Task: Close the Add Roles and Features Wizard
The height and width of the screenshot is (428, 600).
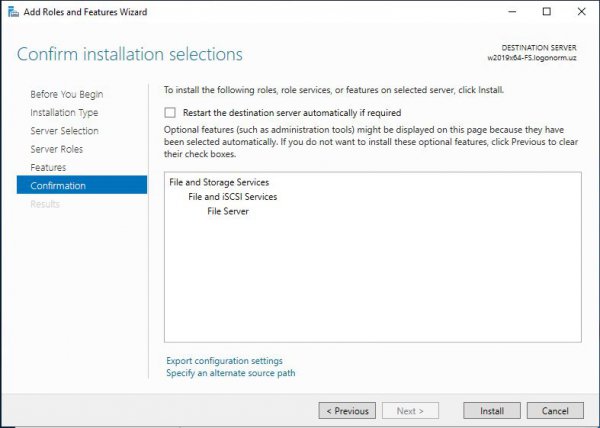Action: (x=582, y=12)
